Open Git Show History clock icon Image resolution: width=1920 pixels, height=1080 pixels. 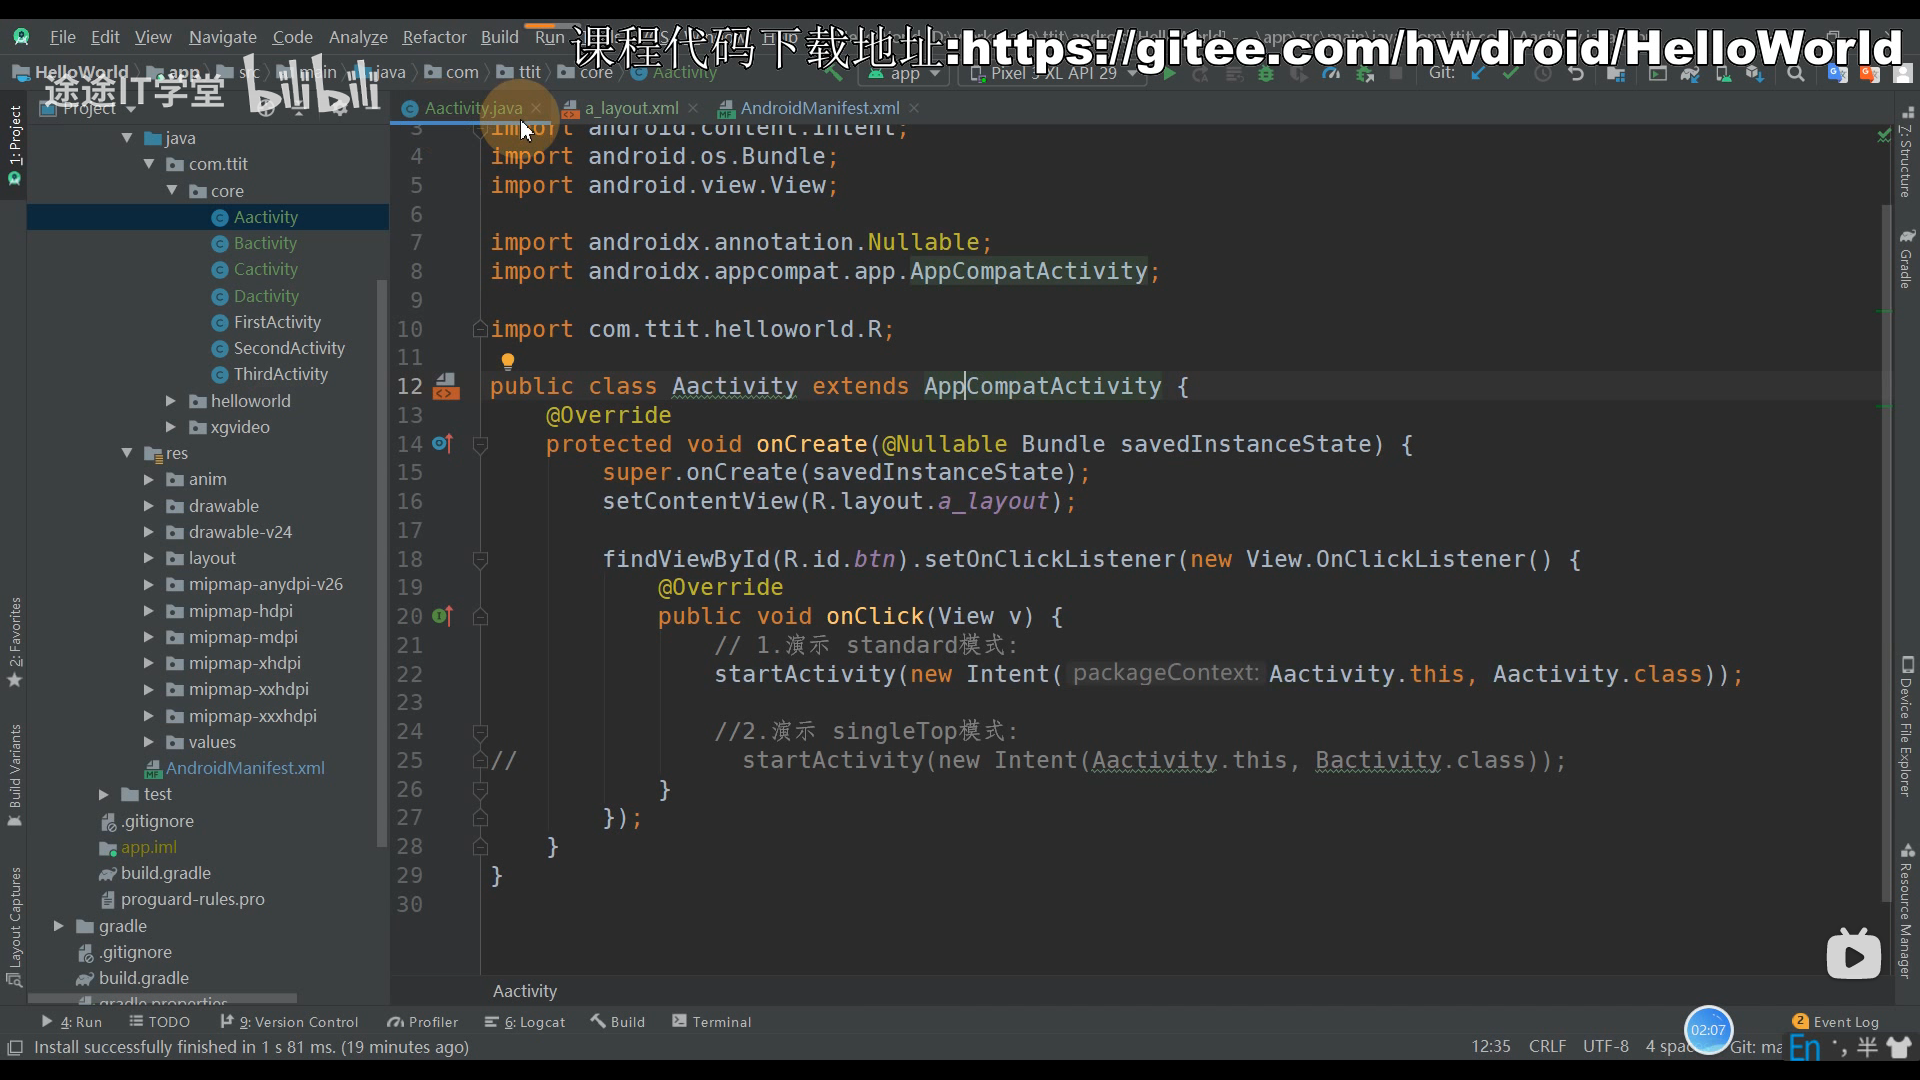coord(1543,74)
